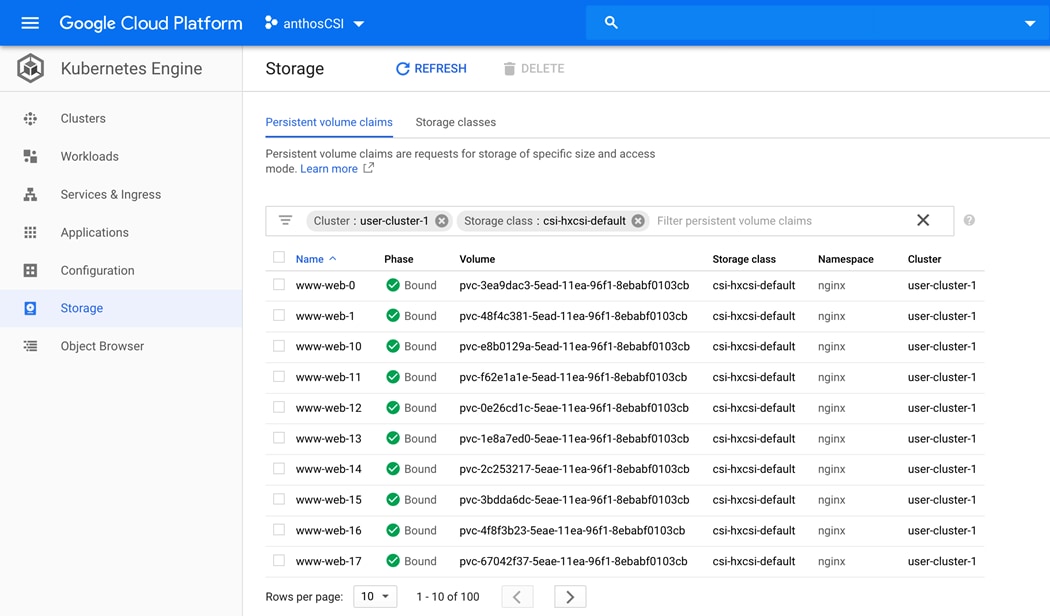Open the www-web-14 claim link
Viewport: 1050px width, 616px height.
pyautogui.click(x=328, y=469)
